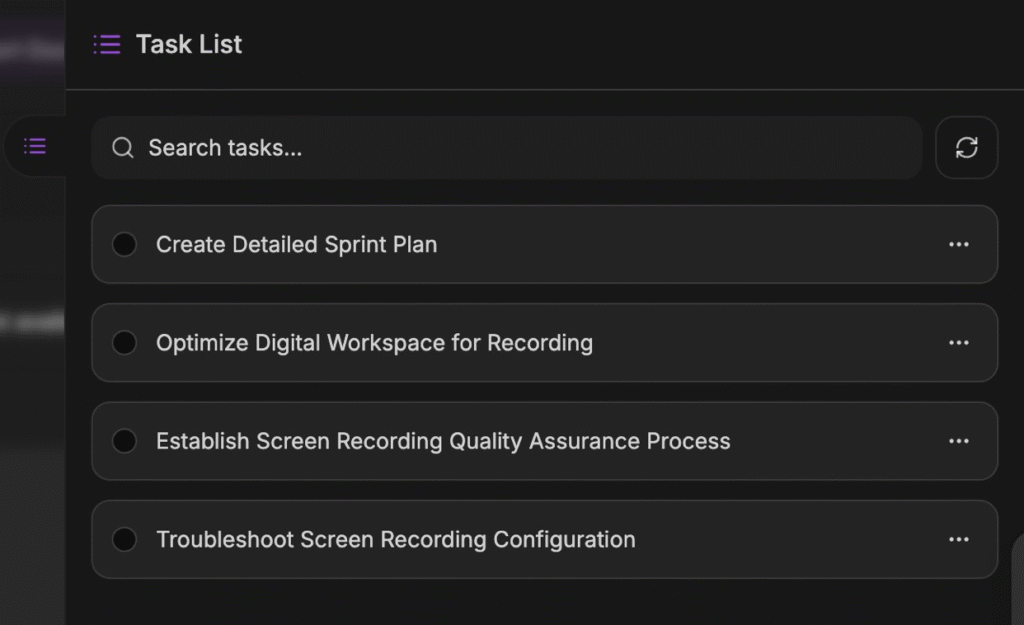Viewport: 1024px width, 625px height.
Task: Open options for Optimize Digital Workspace task
Action: tap(958, 343)
